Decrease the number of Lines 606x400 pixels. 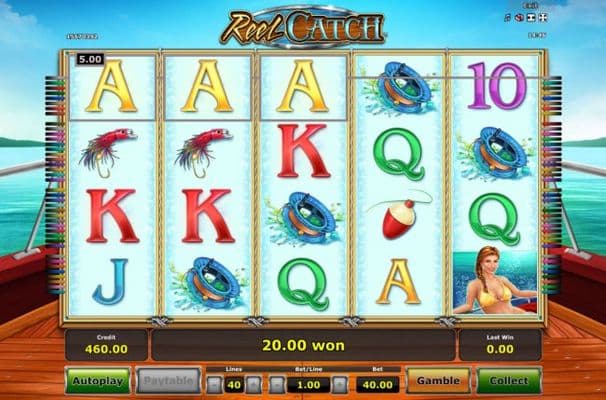click(x=214, y=385)
